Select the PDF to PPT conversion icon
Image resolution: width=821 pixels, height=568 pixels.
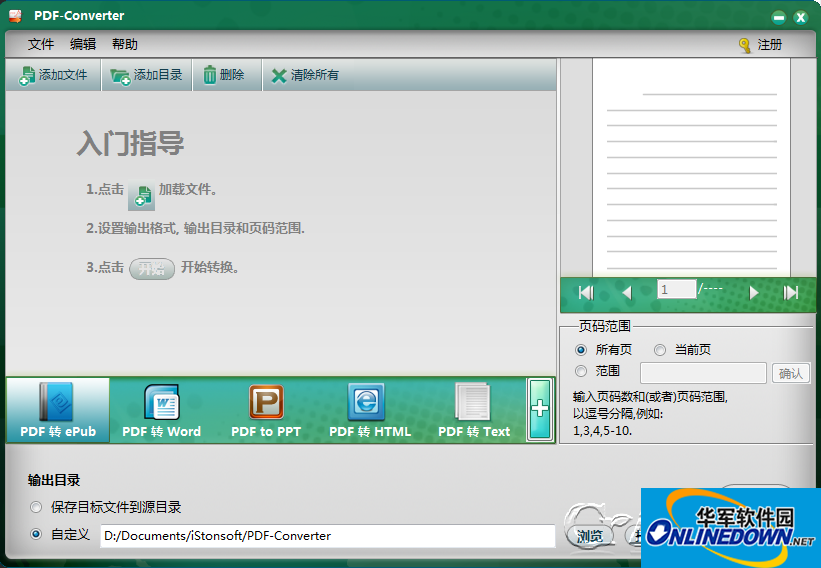pyautogui.click(x=266, y=410)
